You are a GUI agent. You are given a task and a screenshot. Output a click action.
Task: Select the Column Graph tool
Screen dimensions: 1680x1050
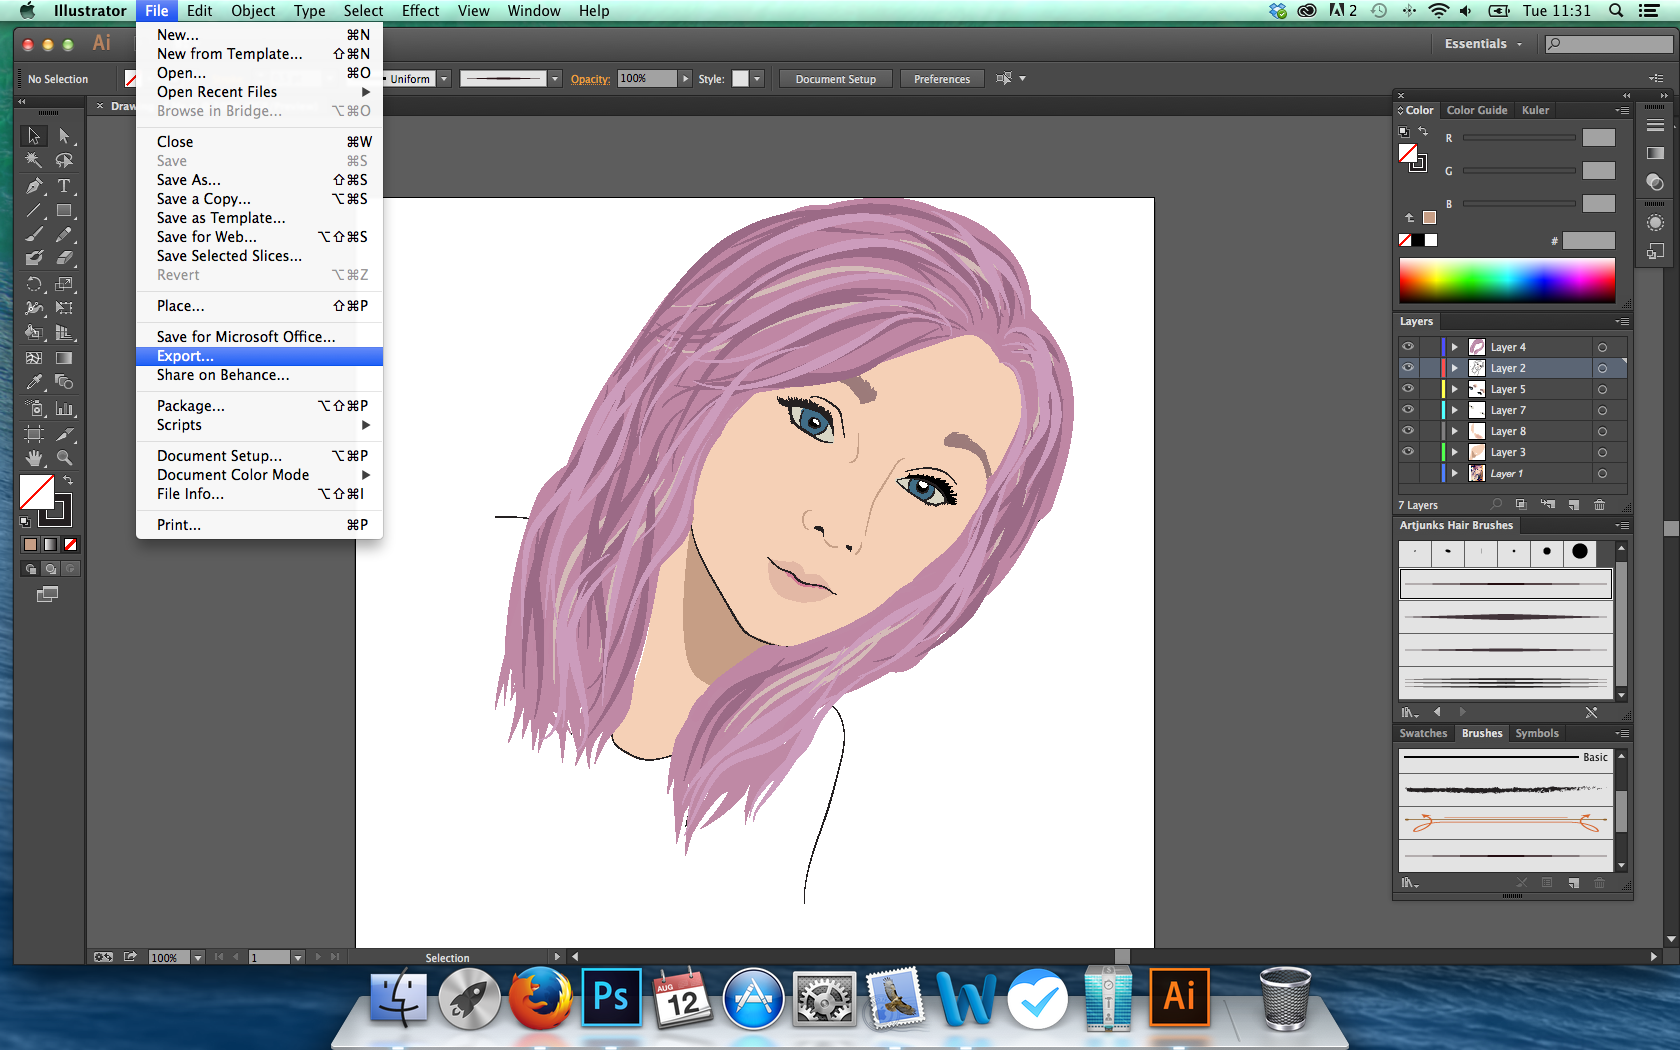(64, 408)
